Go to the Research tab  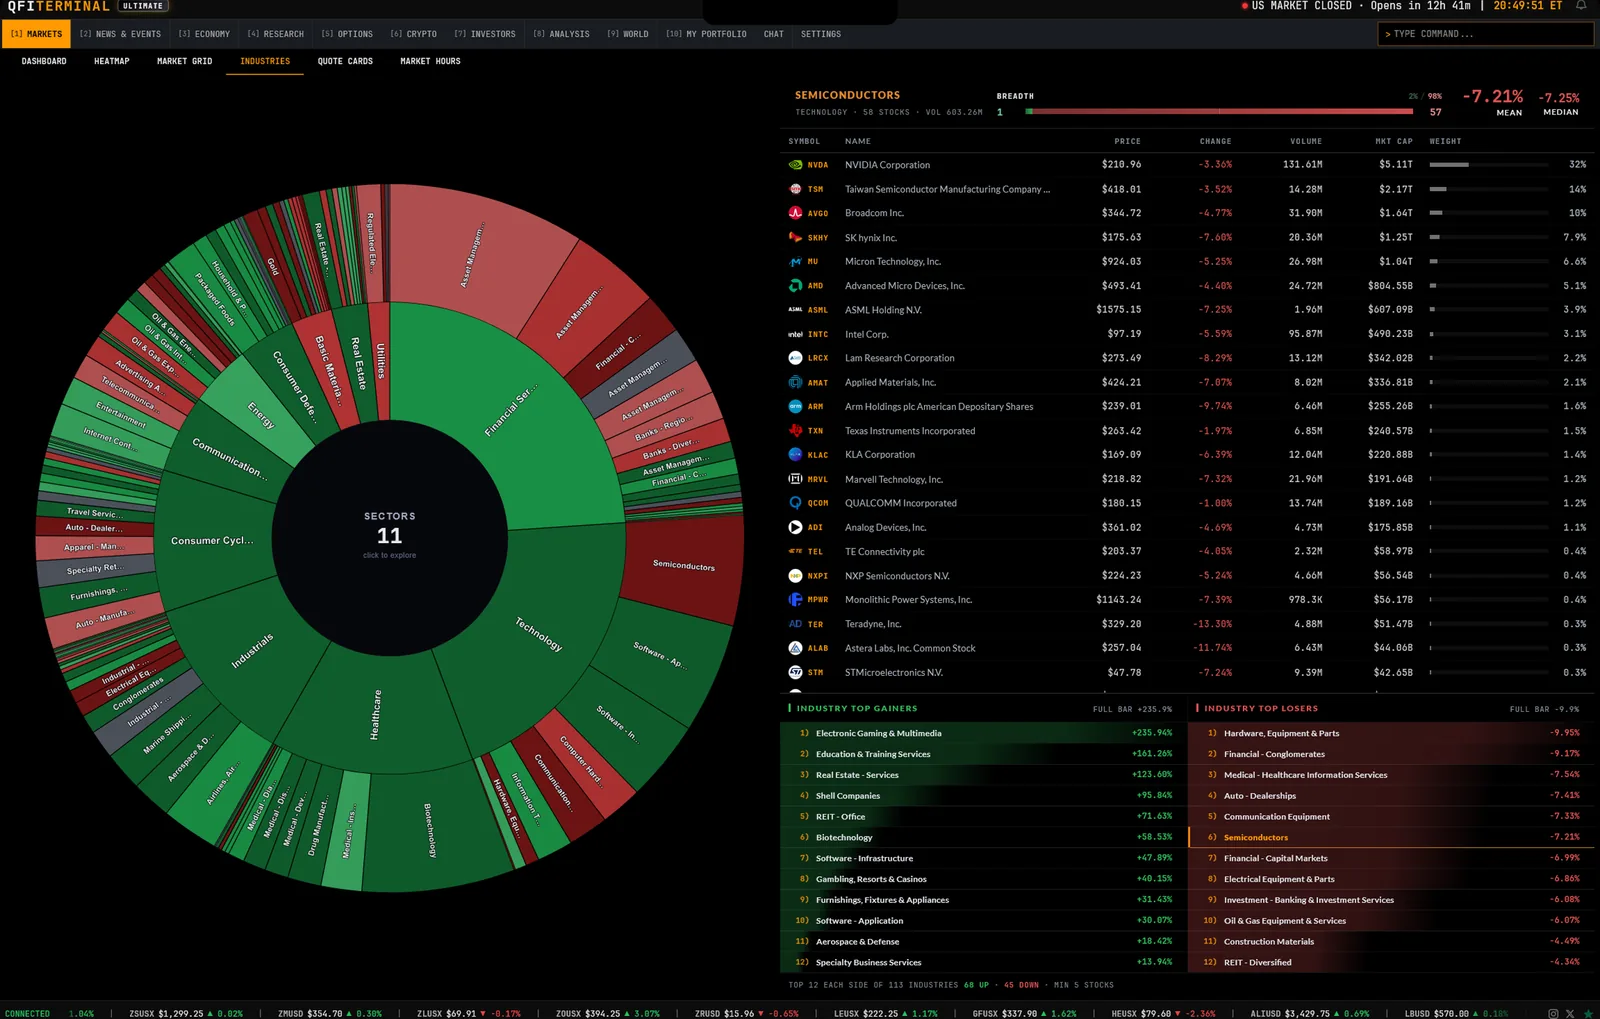coord(276,34)
